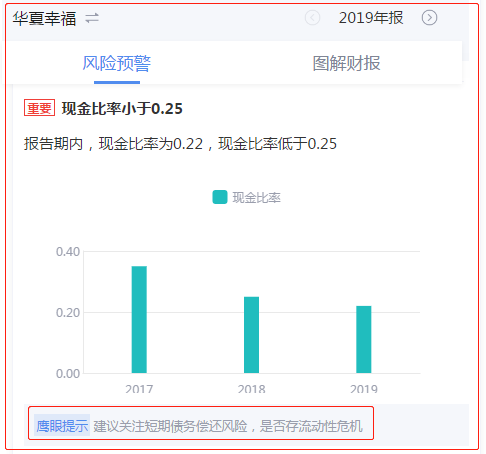Click the 0.00 axis value
486x454 pixels.
(68, 374)
